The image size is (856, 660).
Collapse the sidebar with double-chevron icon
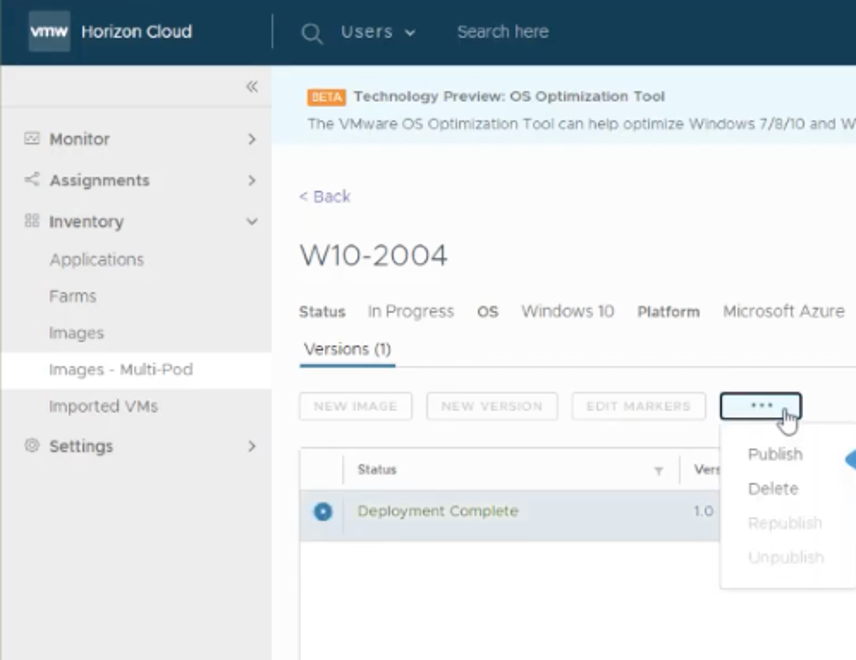pos(252,87)
